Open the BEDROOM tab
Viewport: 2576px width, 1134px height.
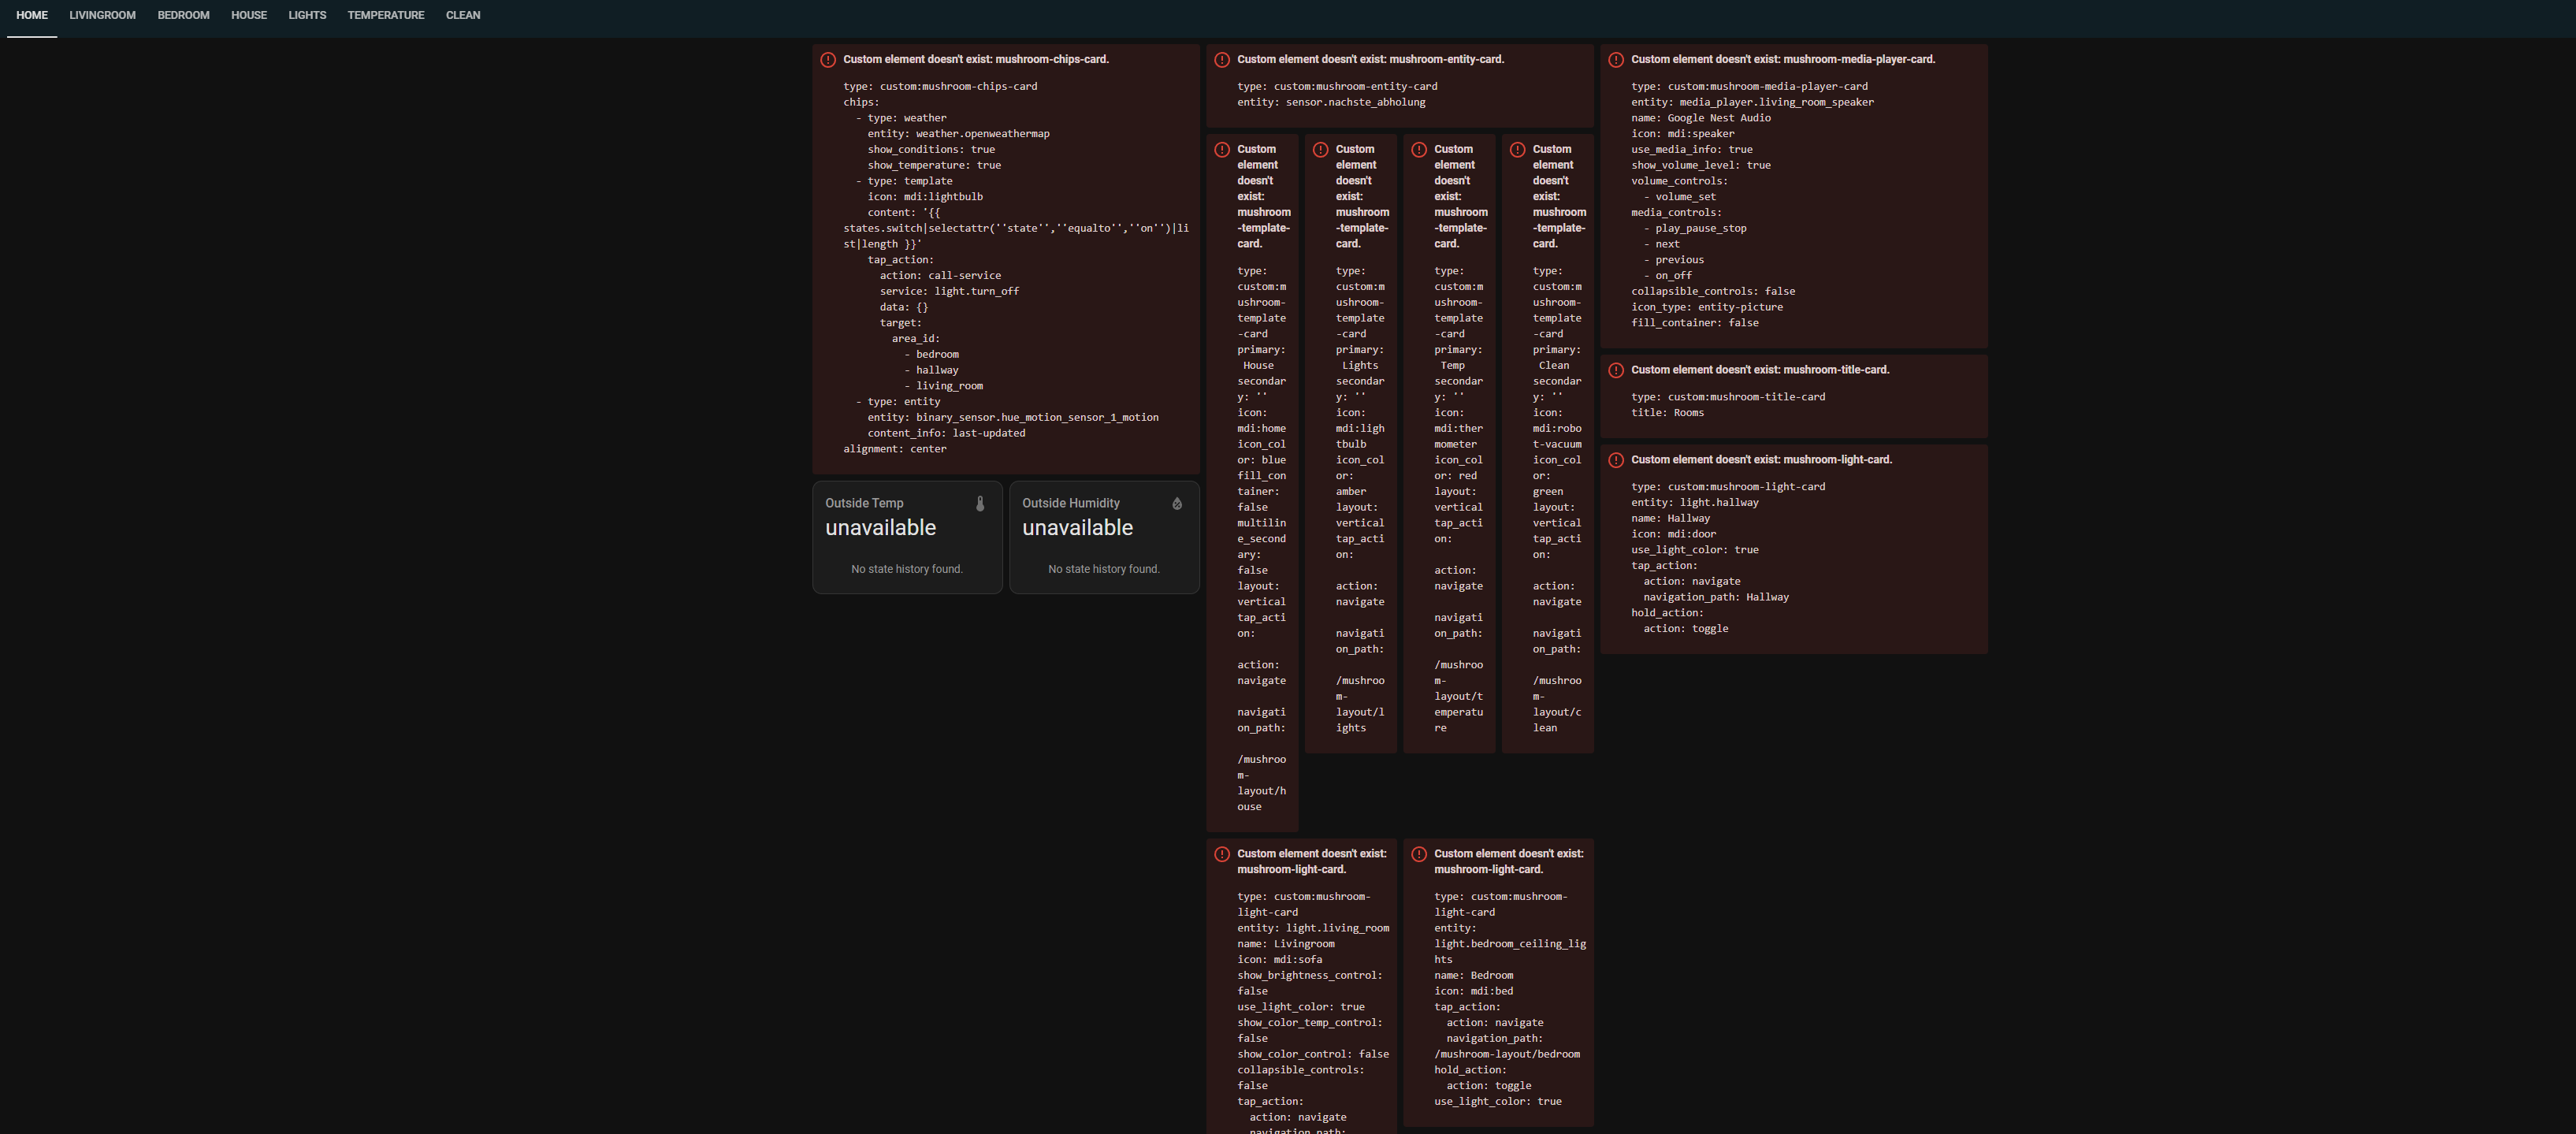(x=183, y=16)
